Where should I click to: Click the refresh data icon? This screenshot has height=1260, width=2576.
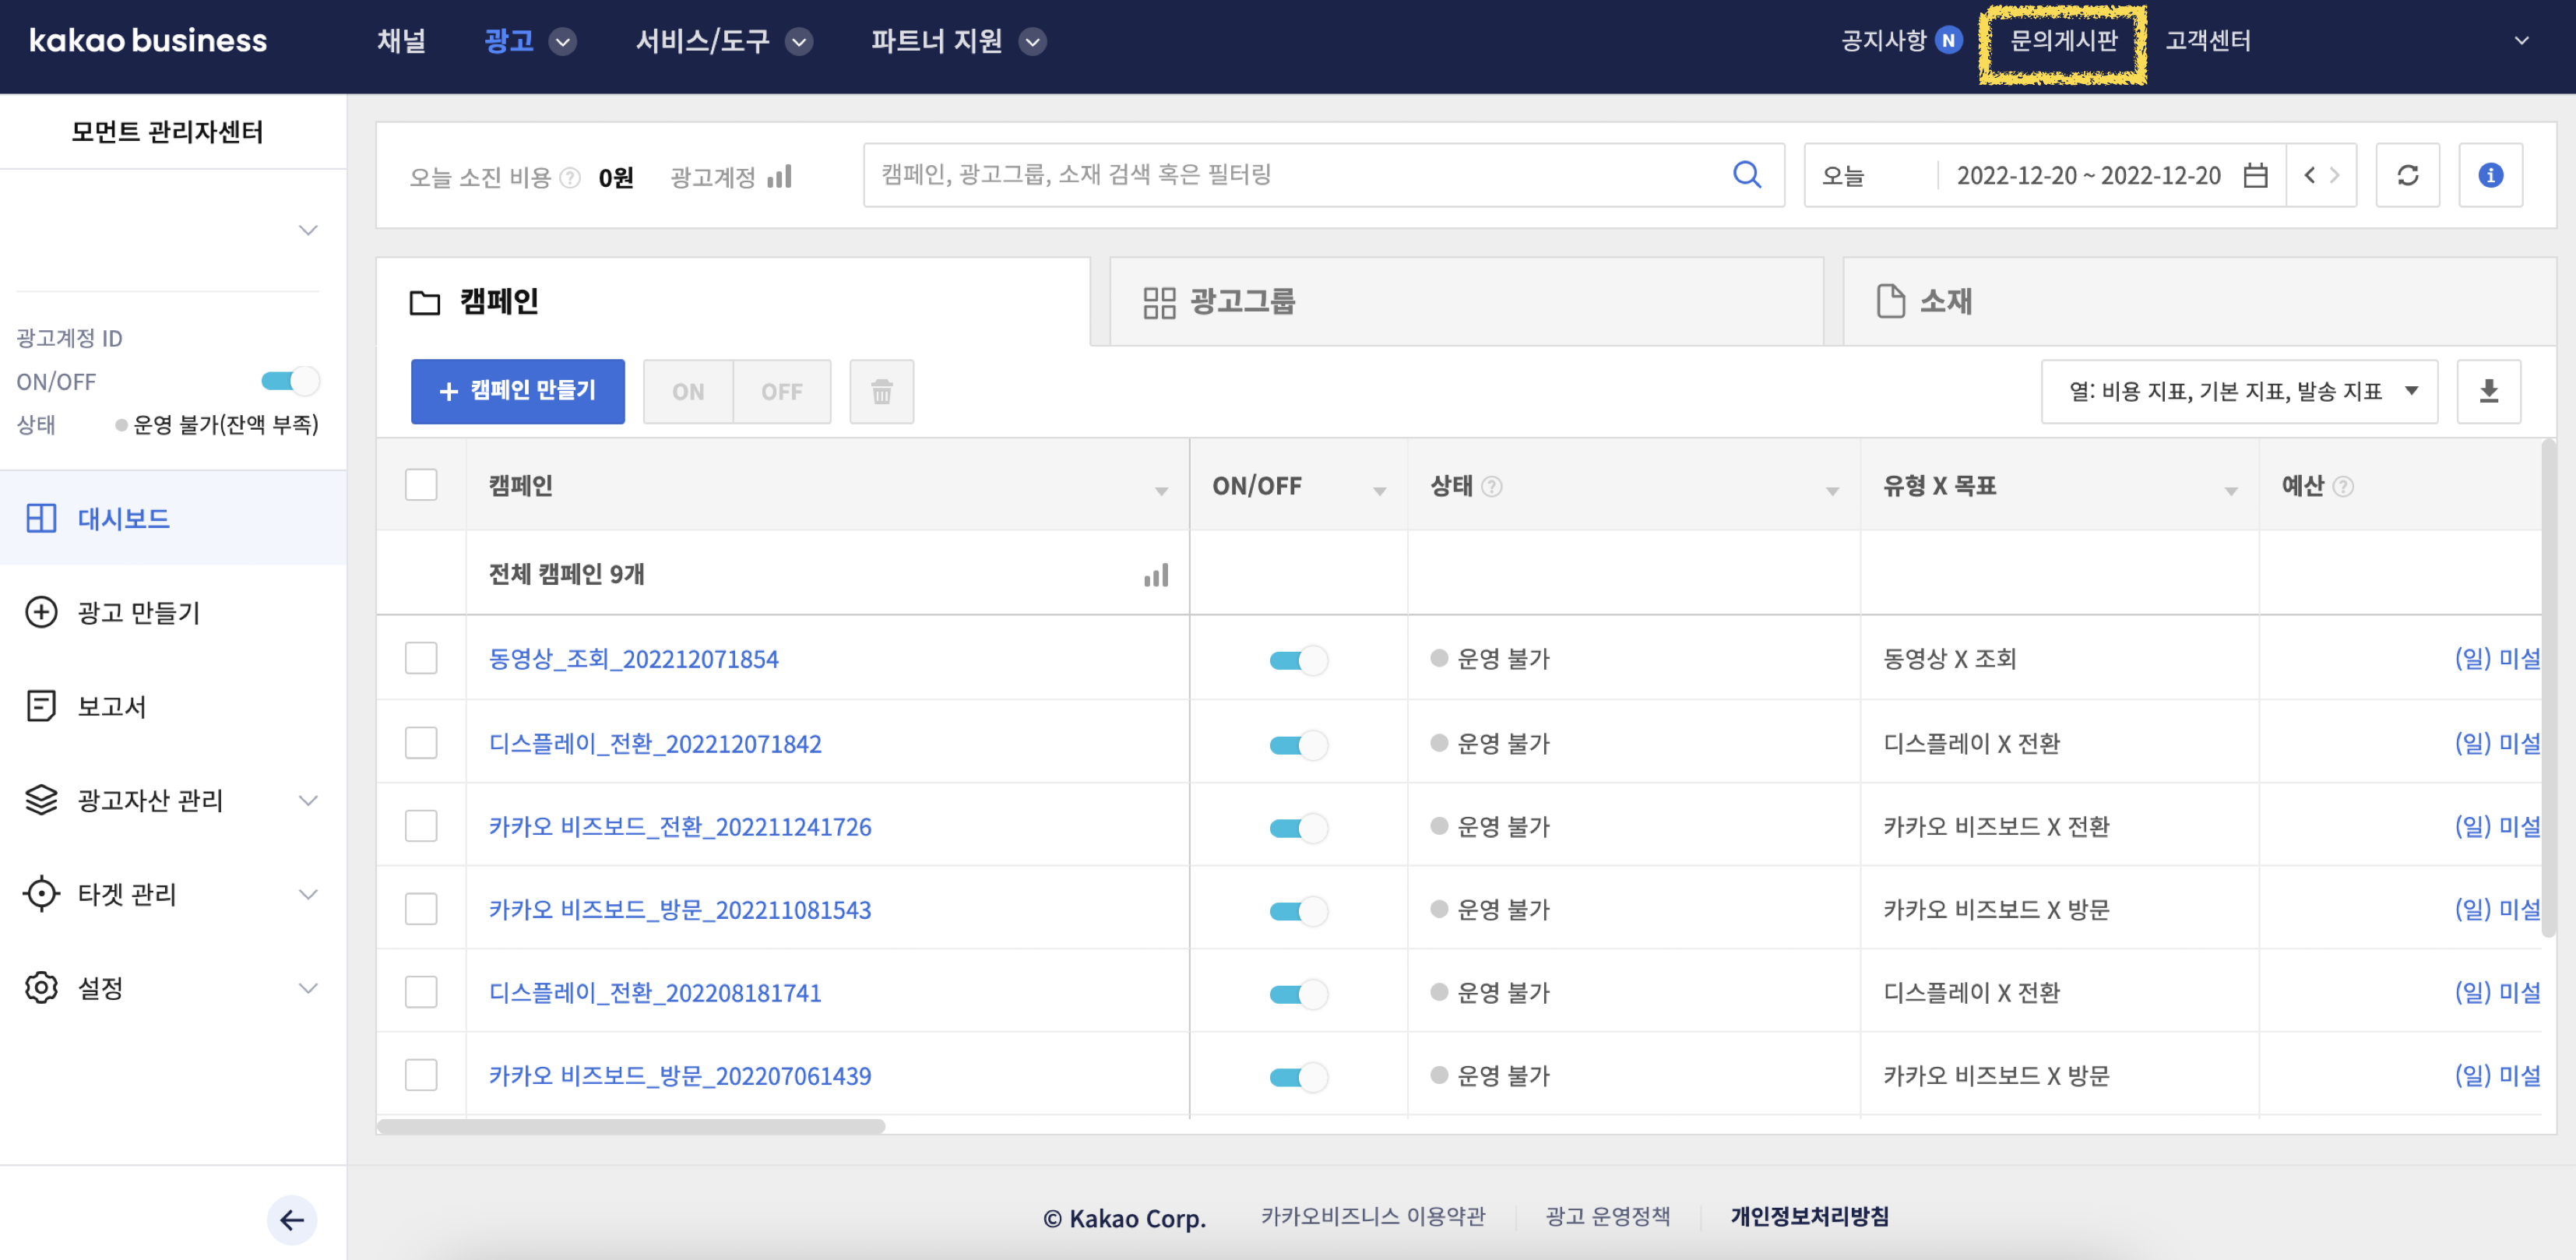[x=2407, y=175]
